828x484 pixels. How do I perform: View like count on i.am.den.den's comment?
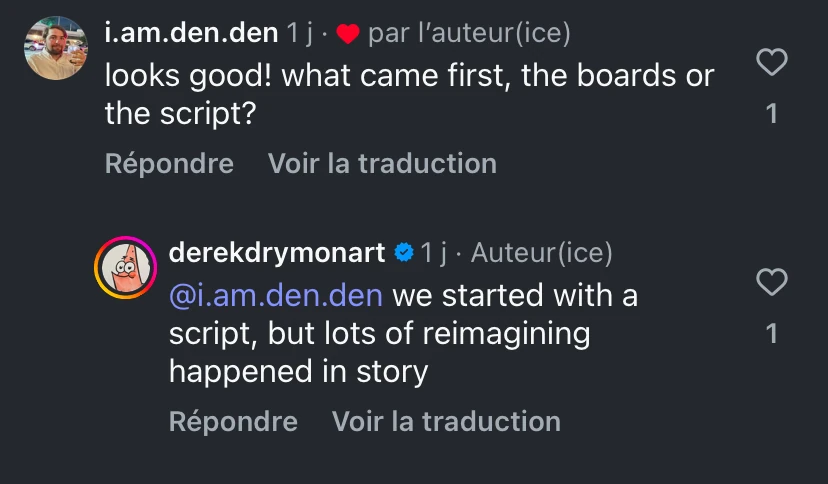pos(771,114)
